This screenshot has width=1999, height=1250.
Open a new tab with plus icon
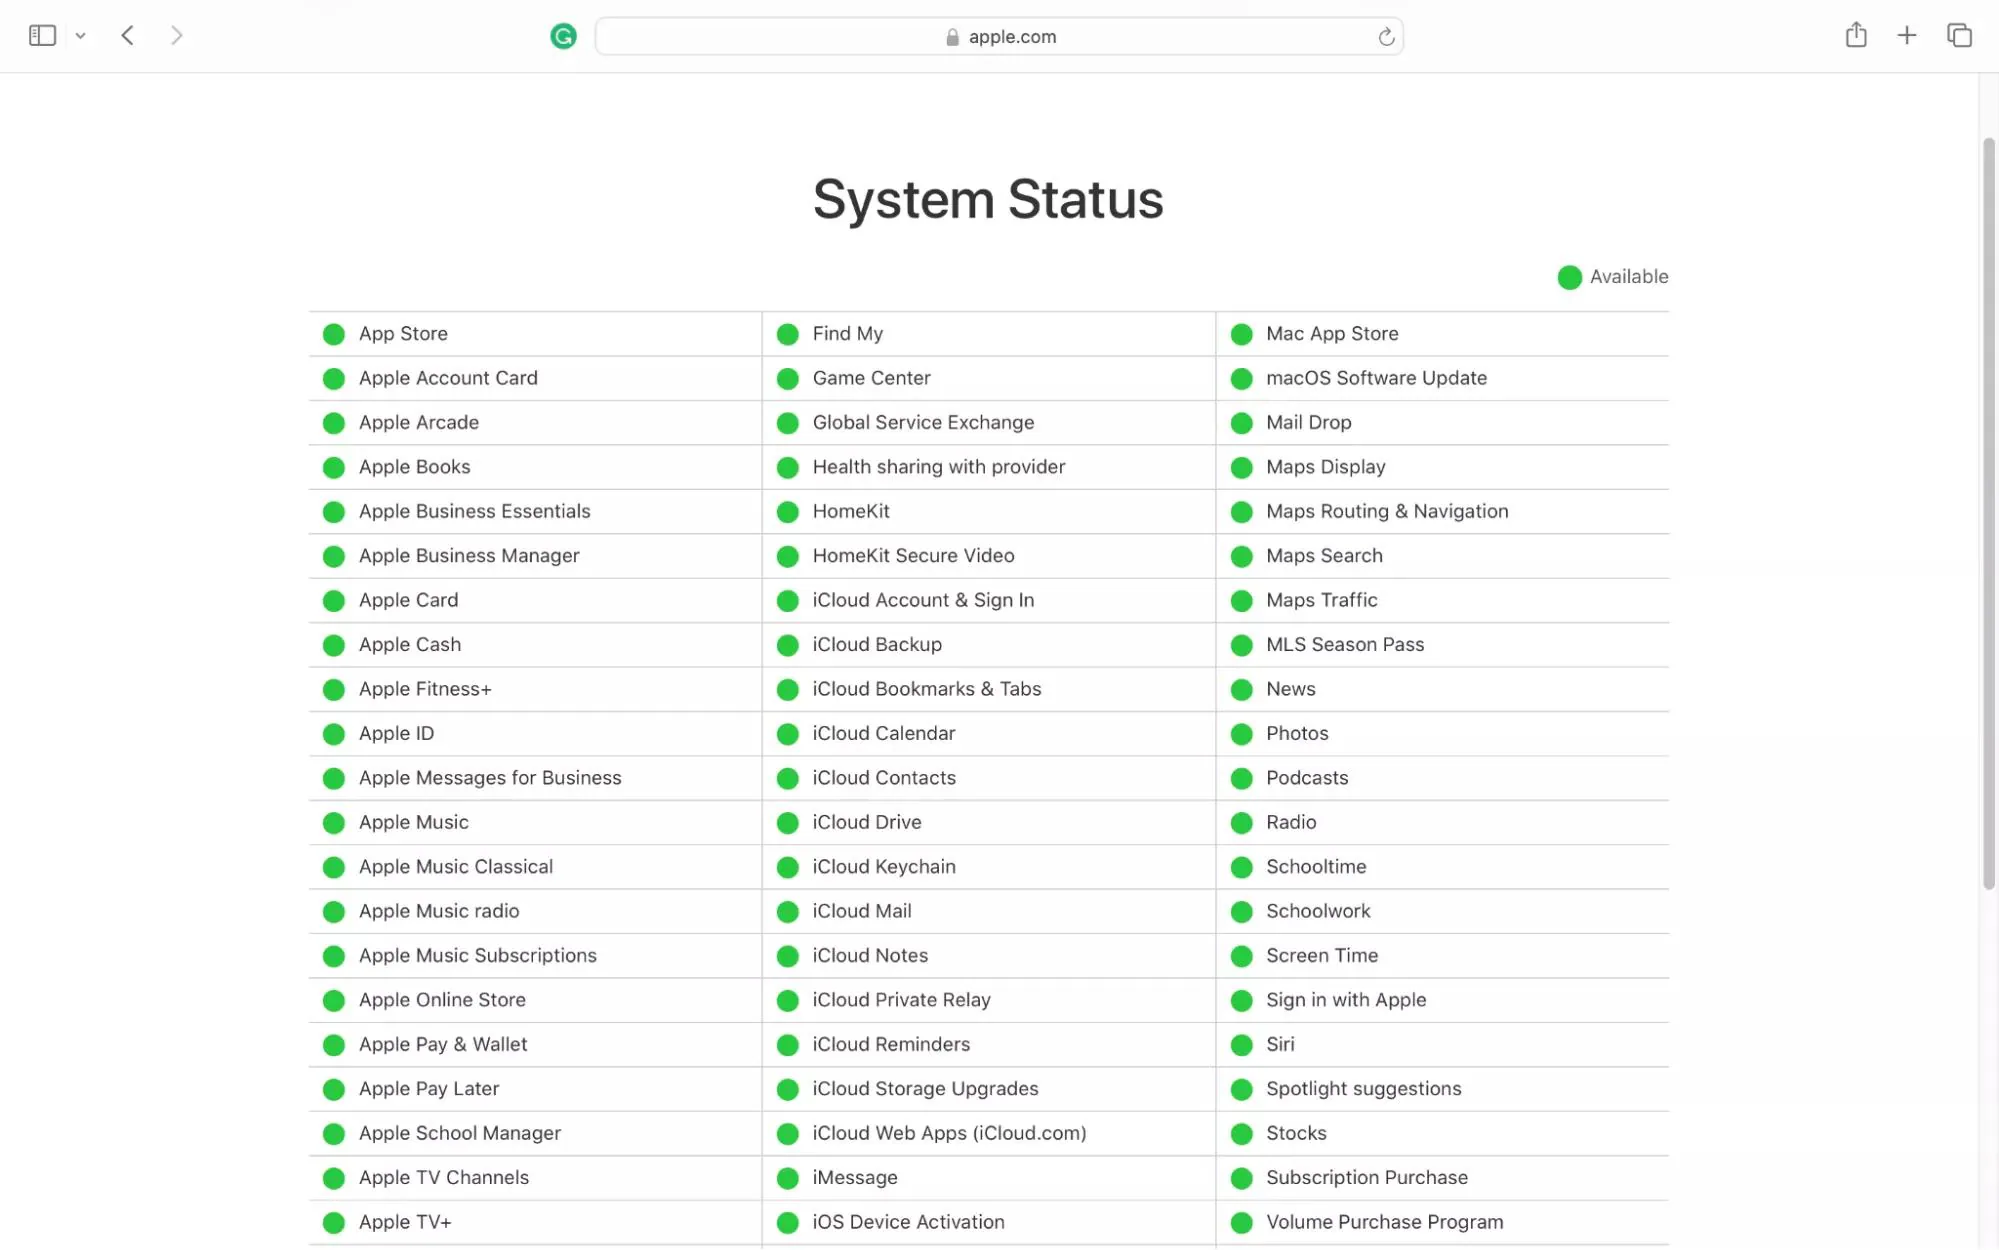1907,36
